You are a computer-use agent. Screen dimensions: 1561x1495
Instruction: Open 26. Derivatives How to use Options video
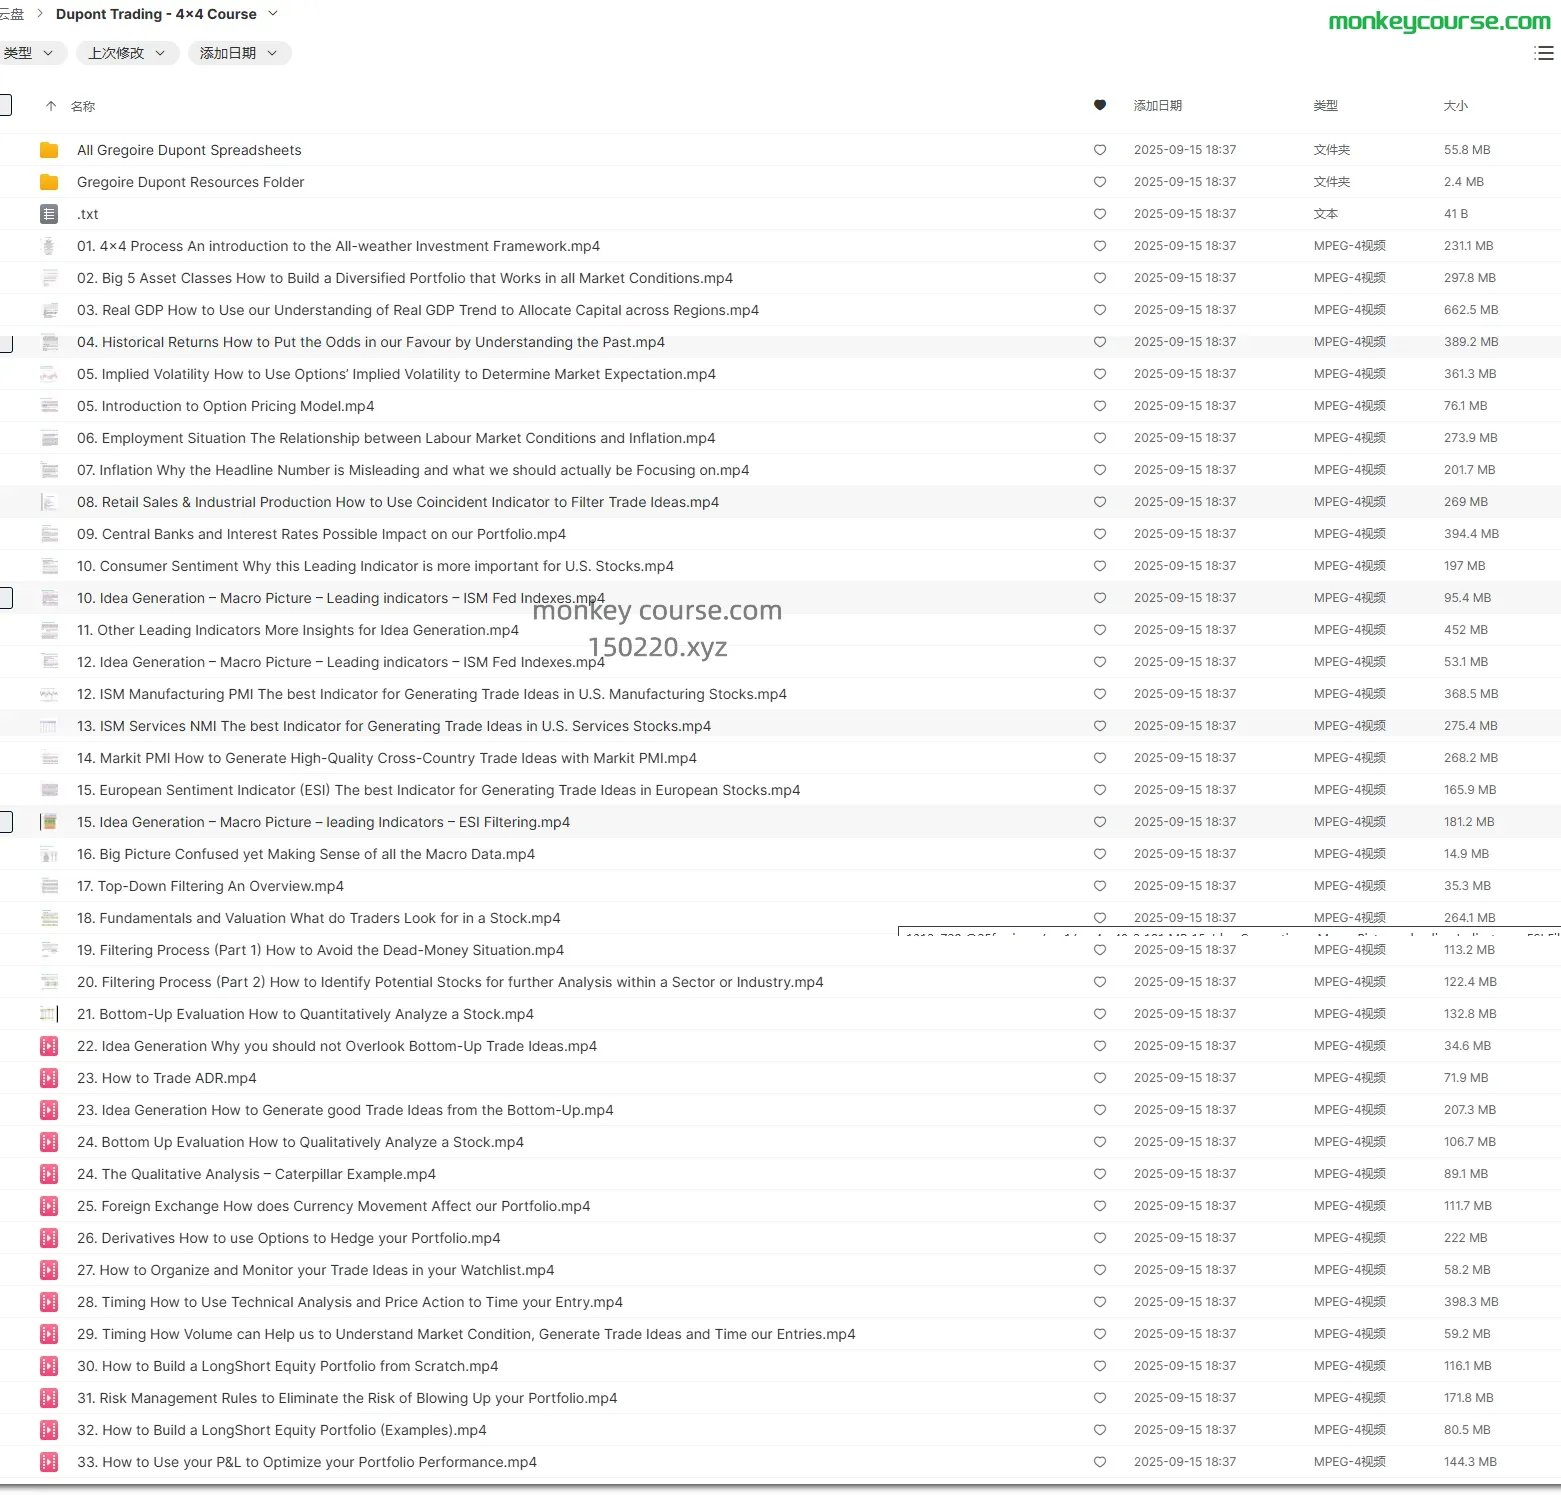point(288,1238)
